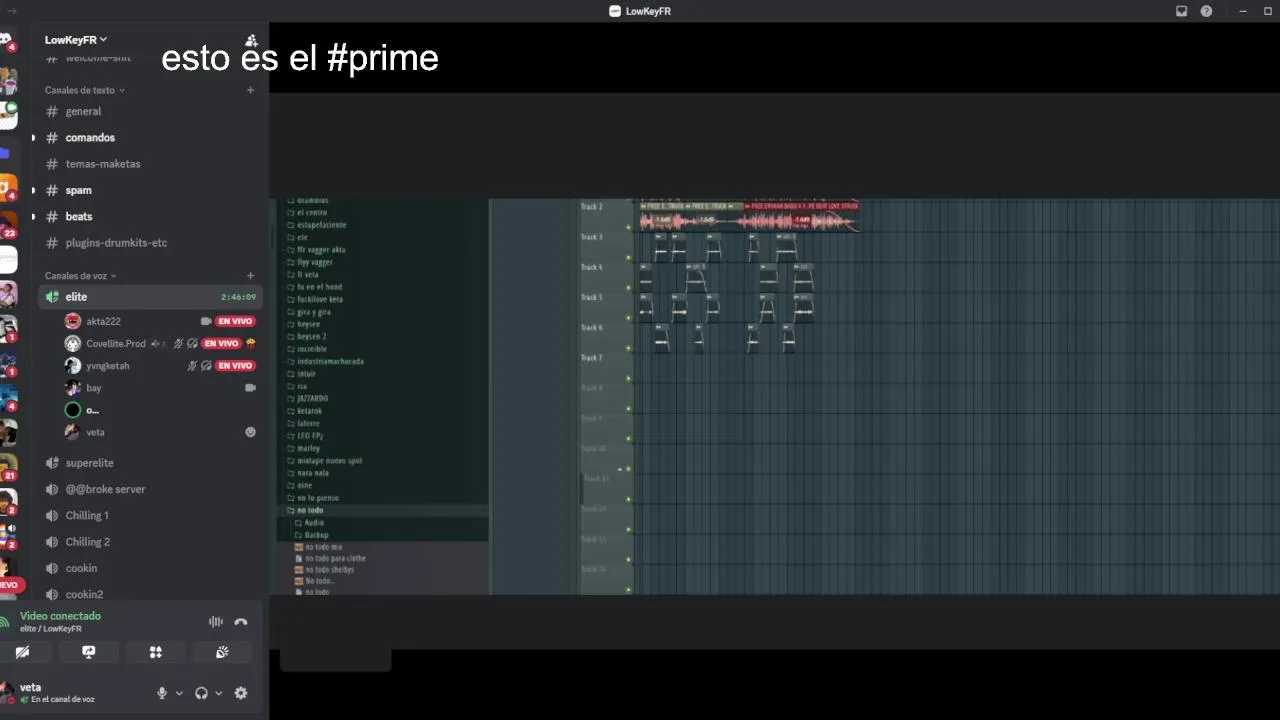
Task: Join the @@broke server voice channel
Action: 150,489
